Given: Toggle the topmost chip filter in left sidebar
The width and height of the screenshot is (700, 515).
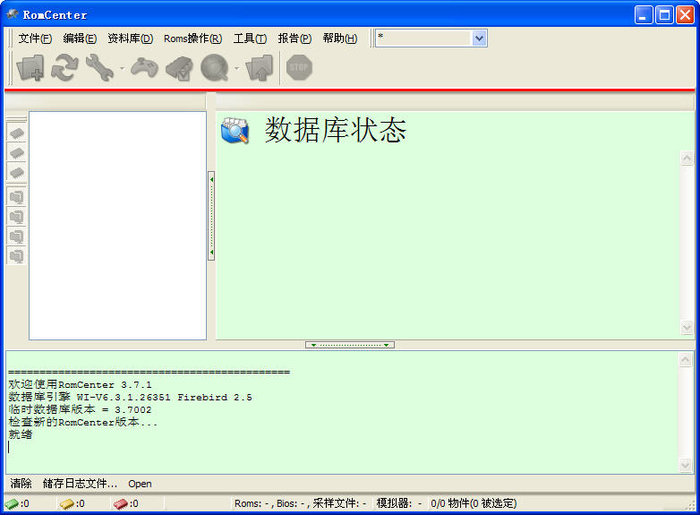Looking at the screenshot, I should [16, 132].
